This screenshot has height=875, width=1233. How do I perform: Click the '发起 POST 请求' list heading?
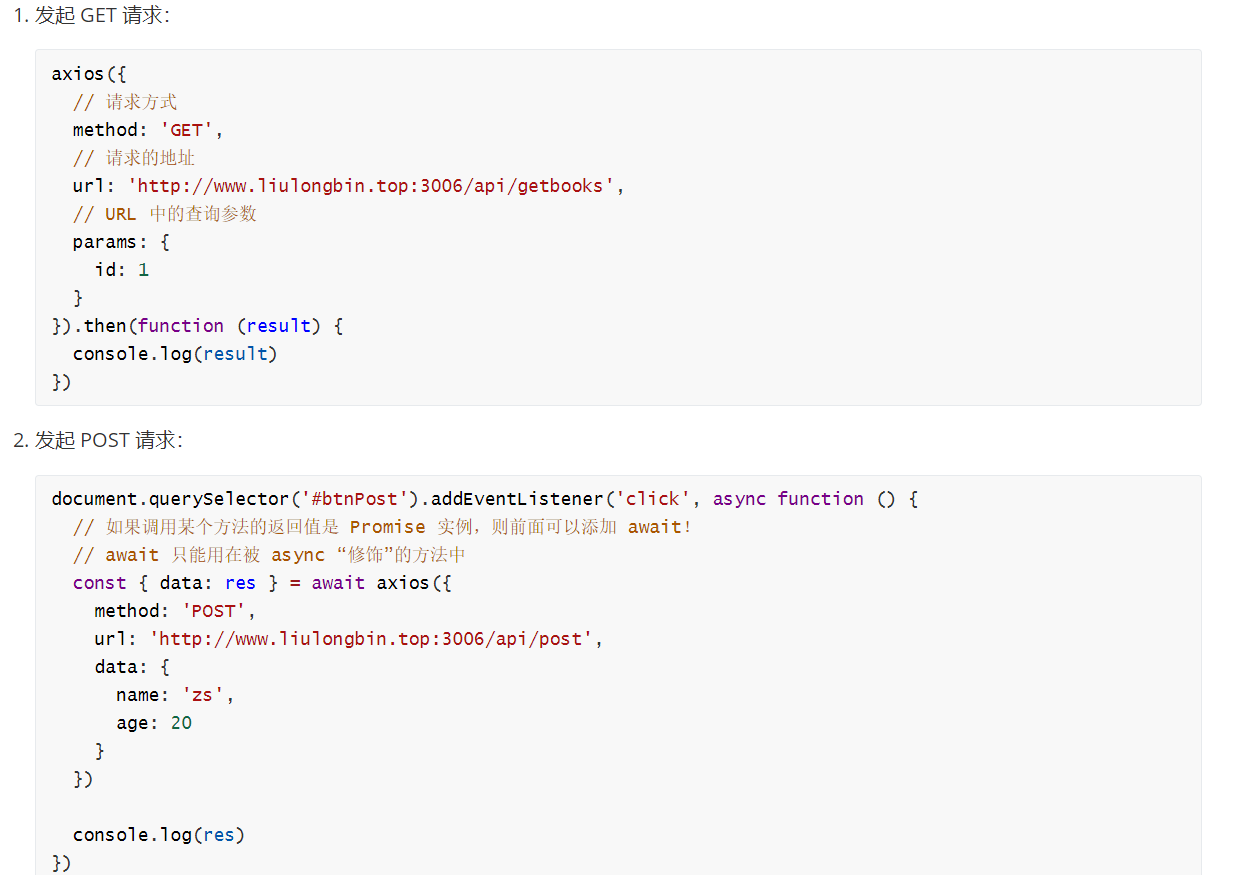coord(108,441)
